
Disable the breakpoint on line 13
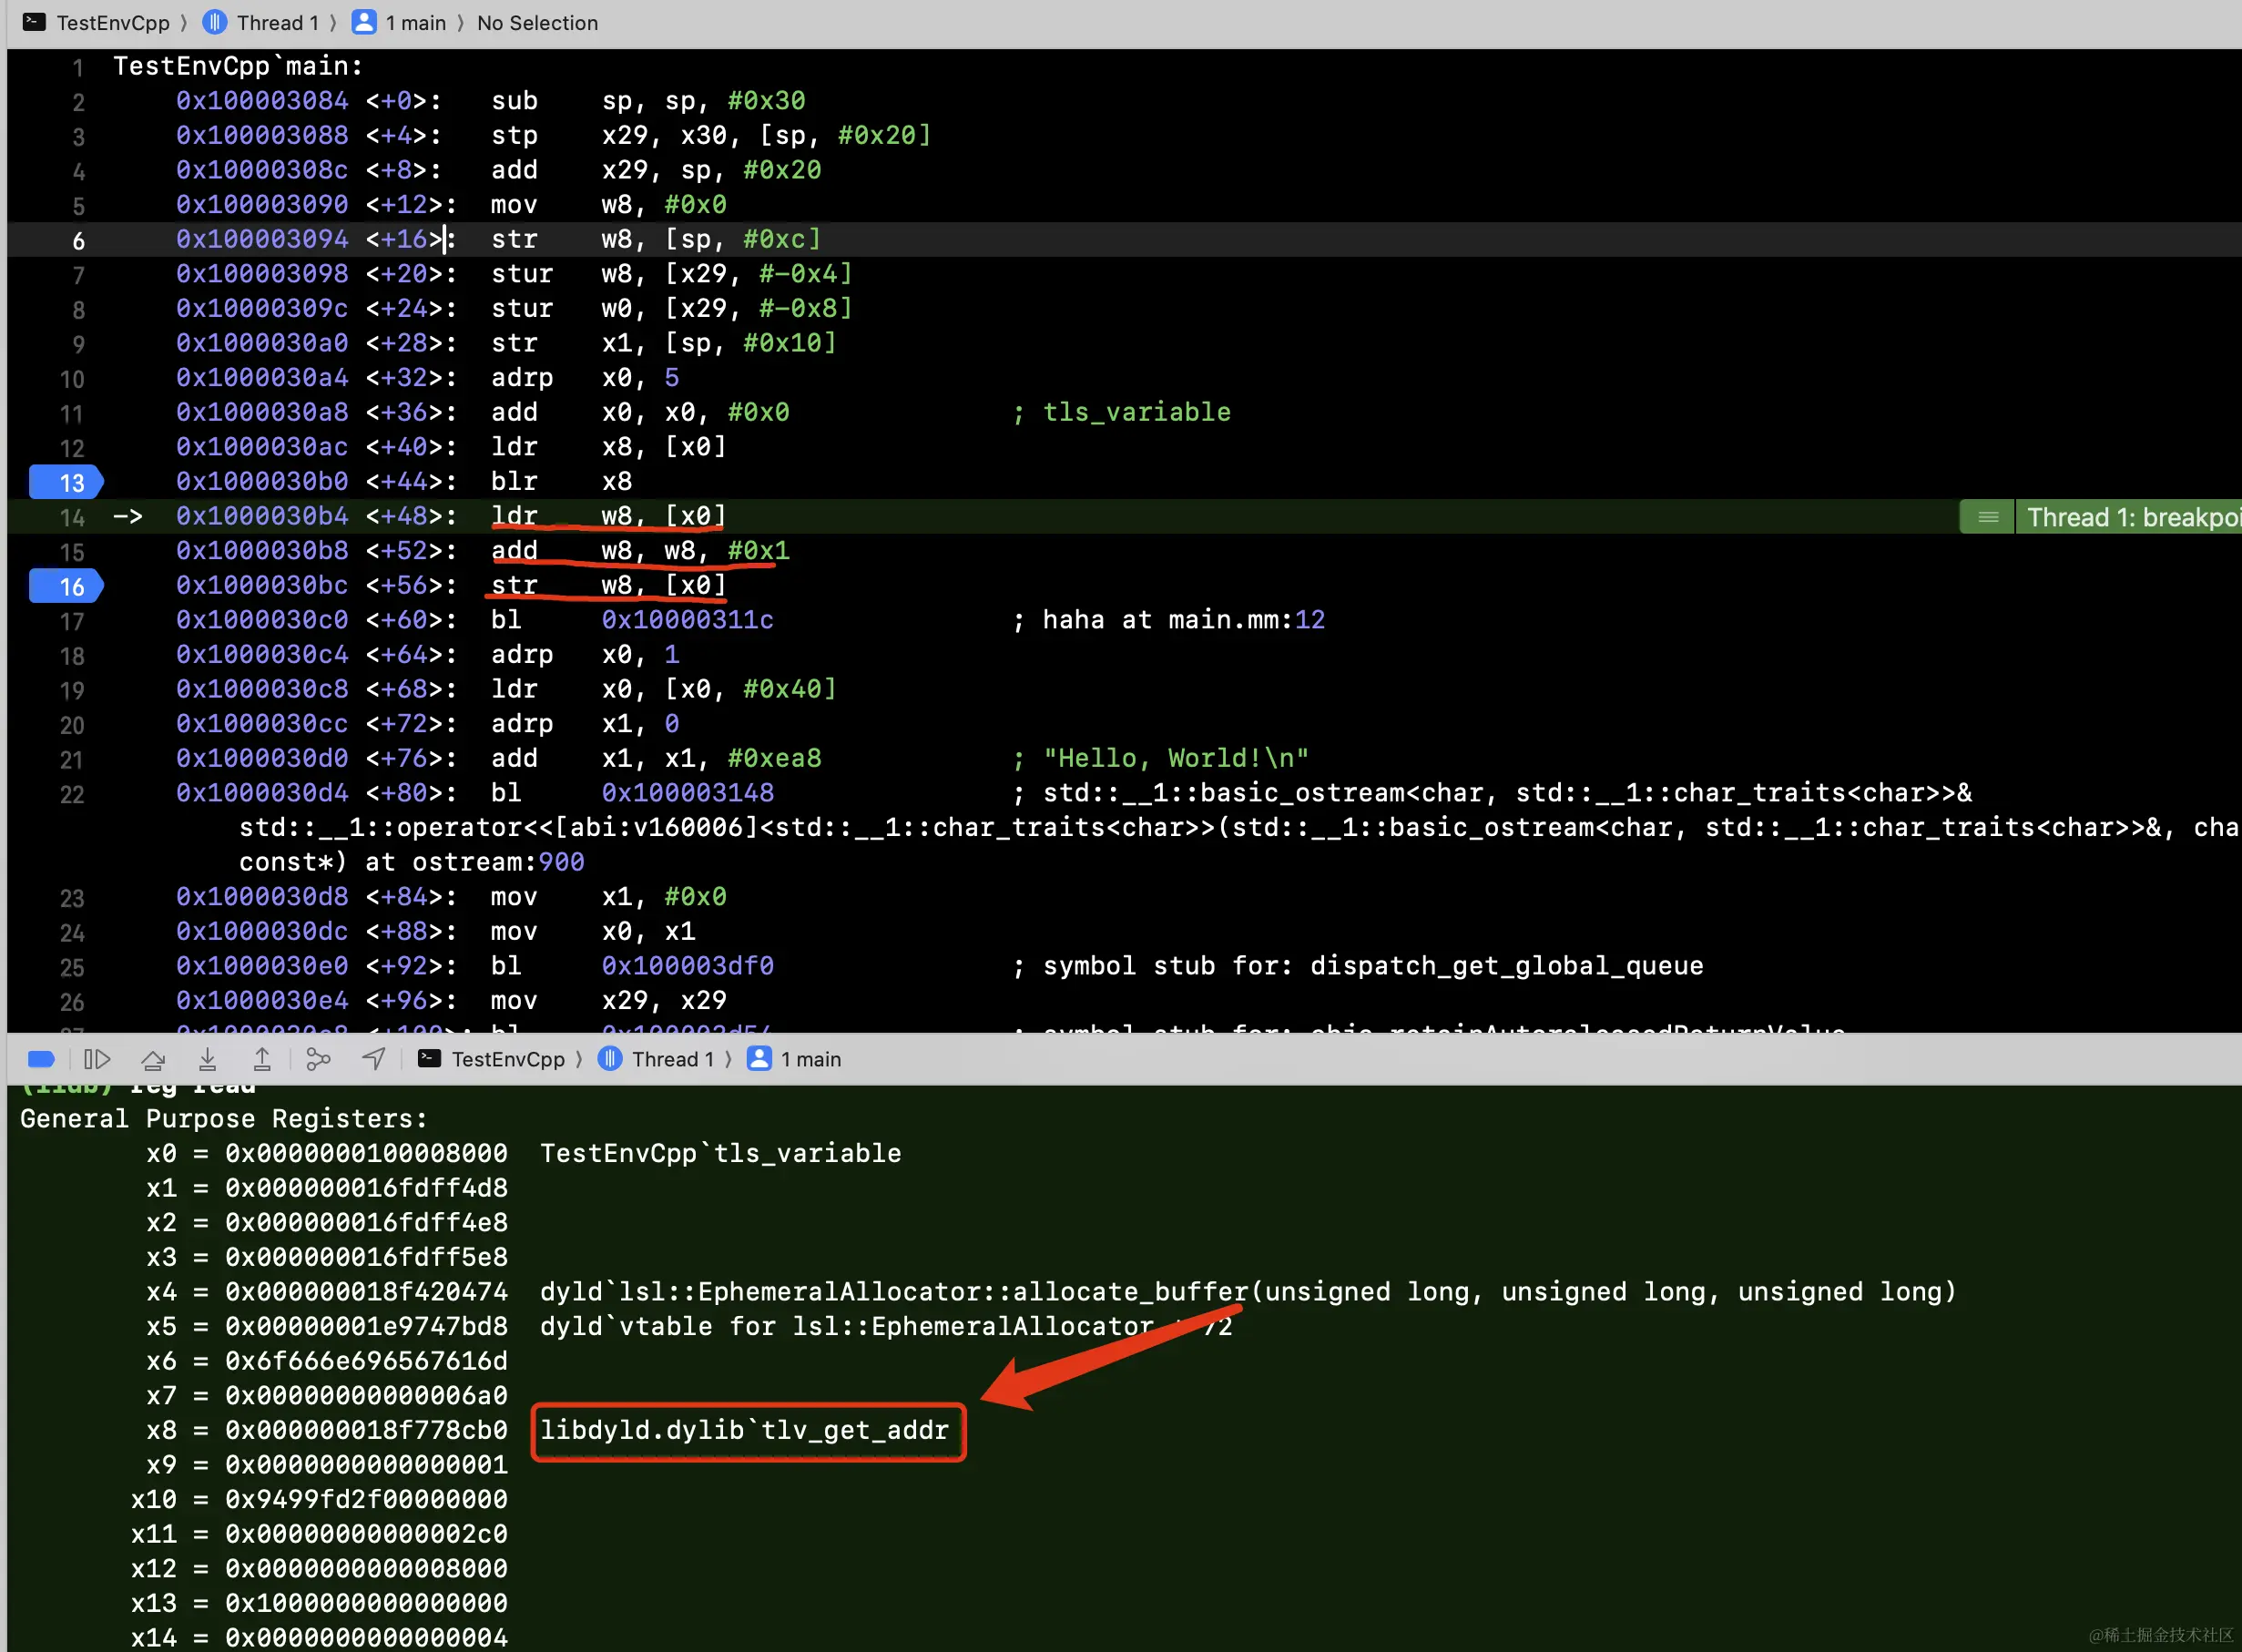point(66,483)
